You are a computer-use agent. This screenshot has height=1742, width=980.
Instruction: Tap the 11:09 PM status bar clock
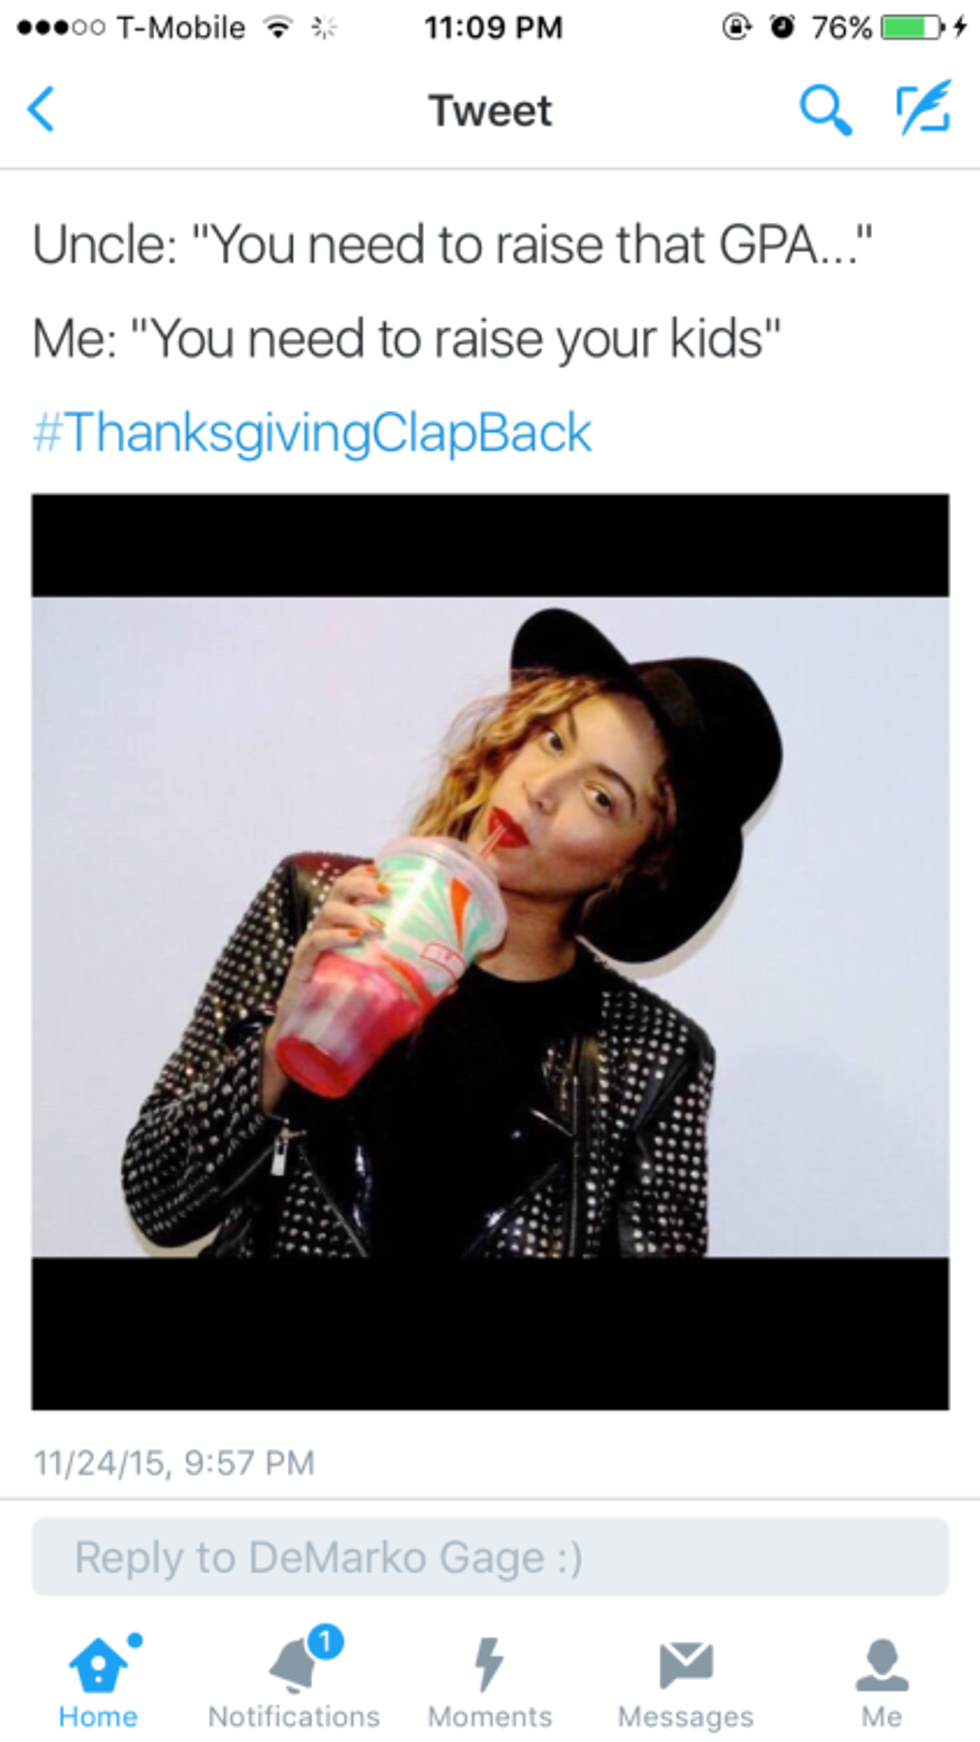point(493,27)
